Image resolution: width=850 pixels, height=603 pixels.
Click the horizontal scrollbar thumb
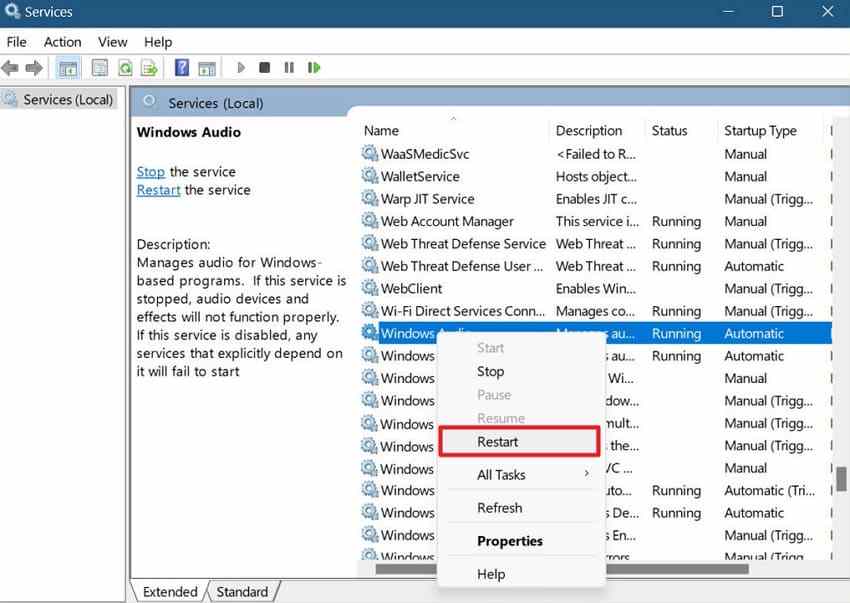click(x=562, y=569)
